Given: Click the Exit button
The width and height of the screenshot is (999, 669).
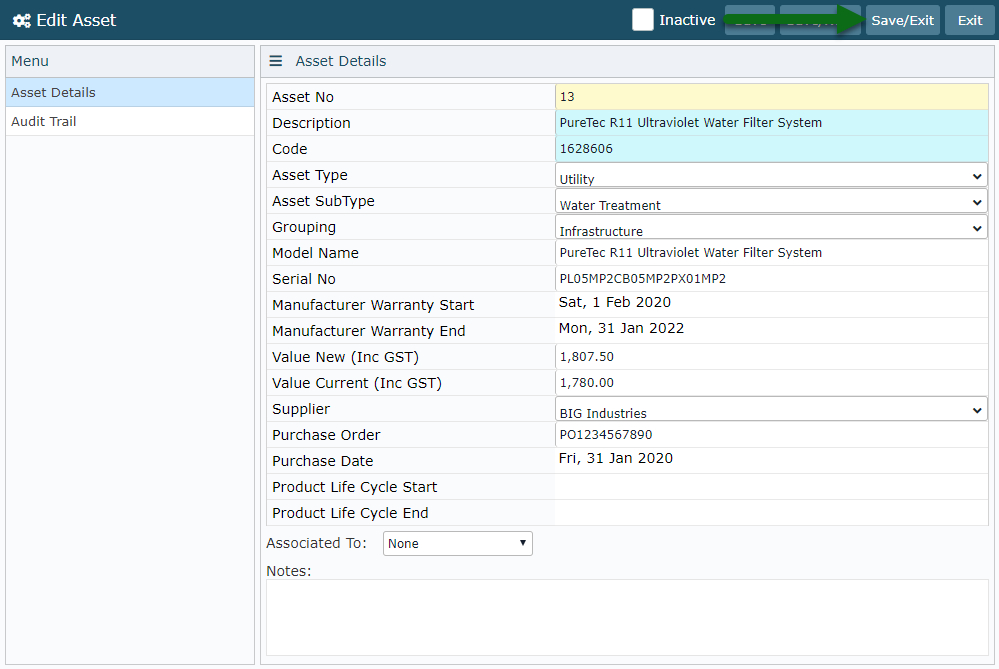Looking at the screenshot, I should [970, 20].
